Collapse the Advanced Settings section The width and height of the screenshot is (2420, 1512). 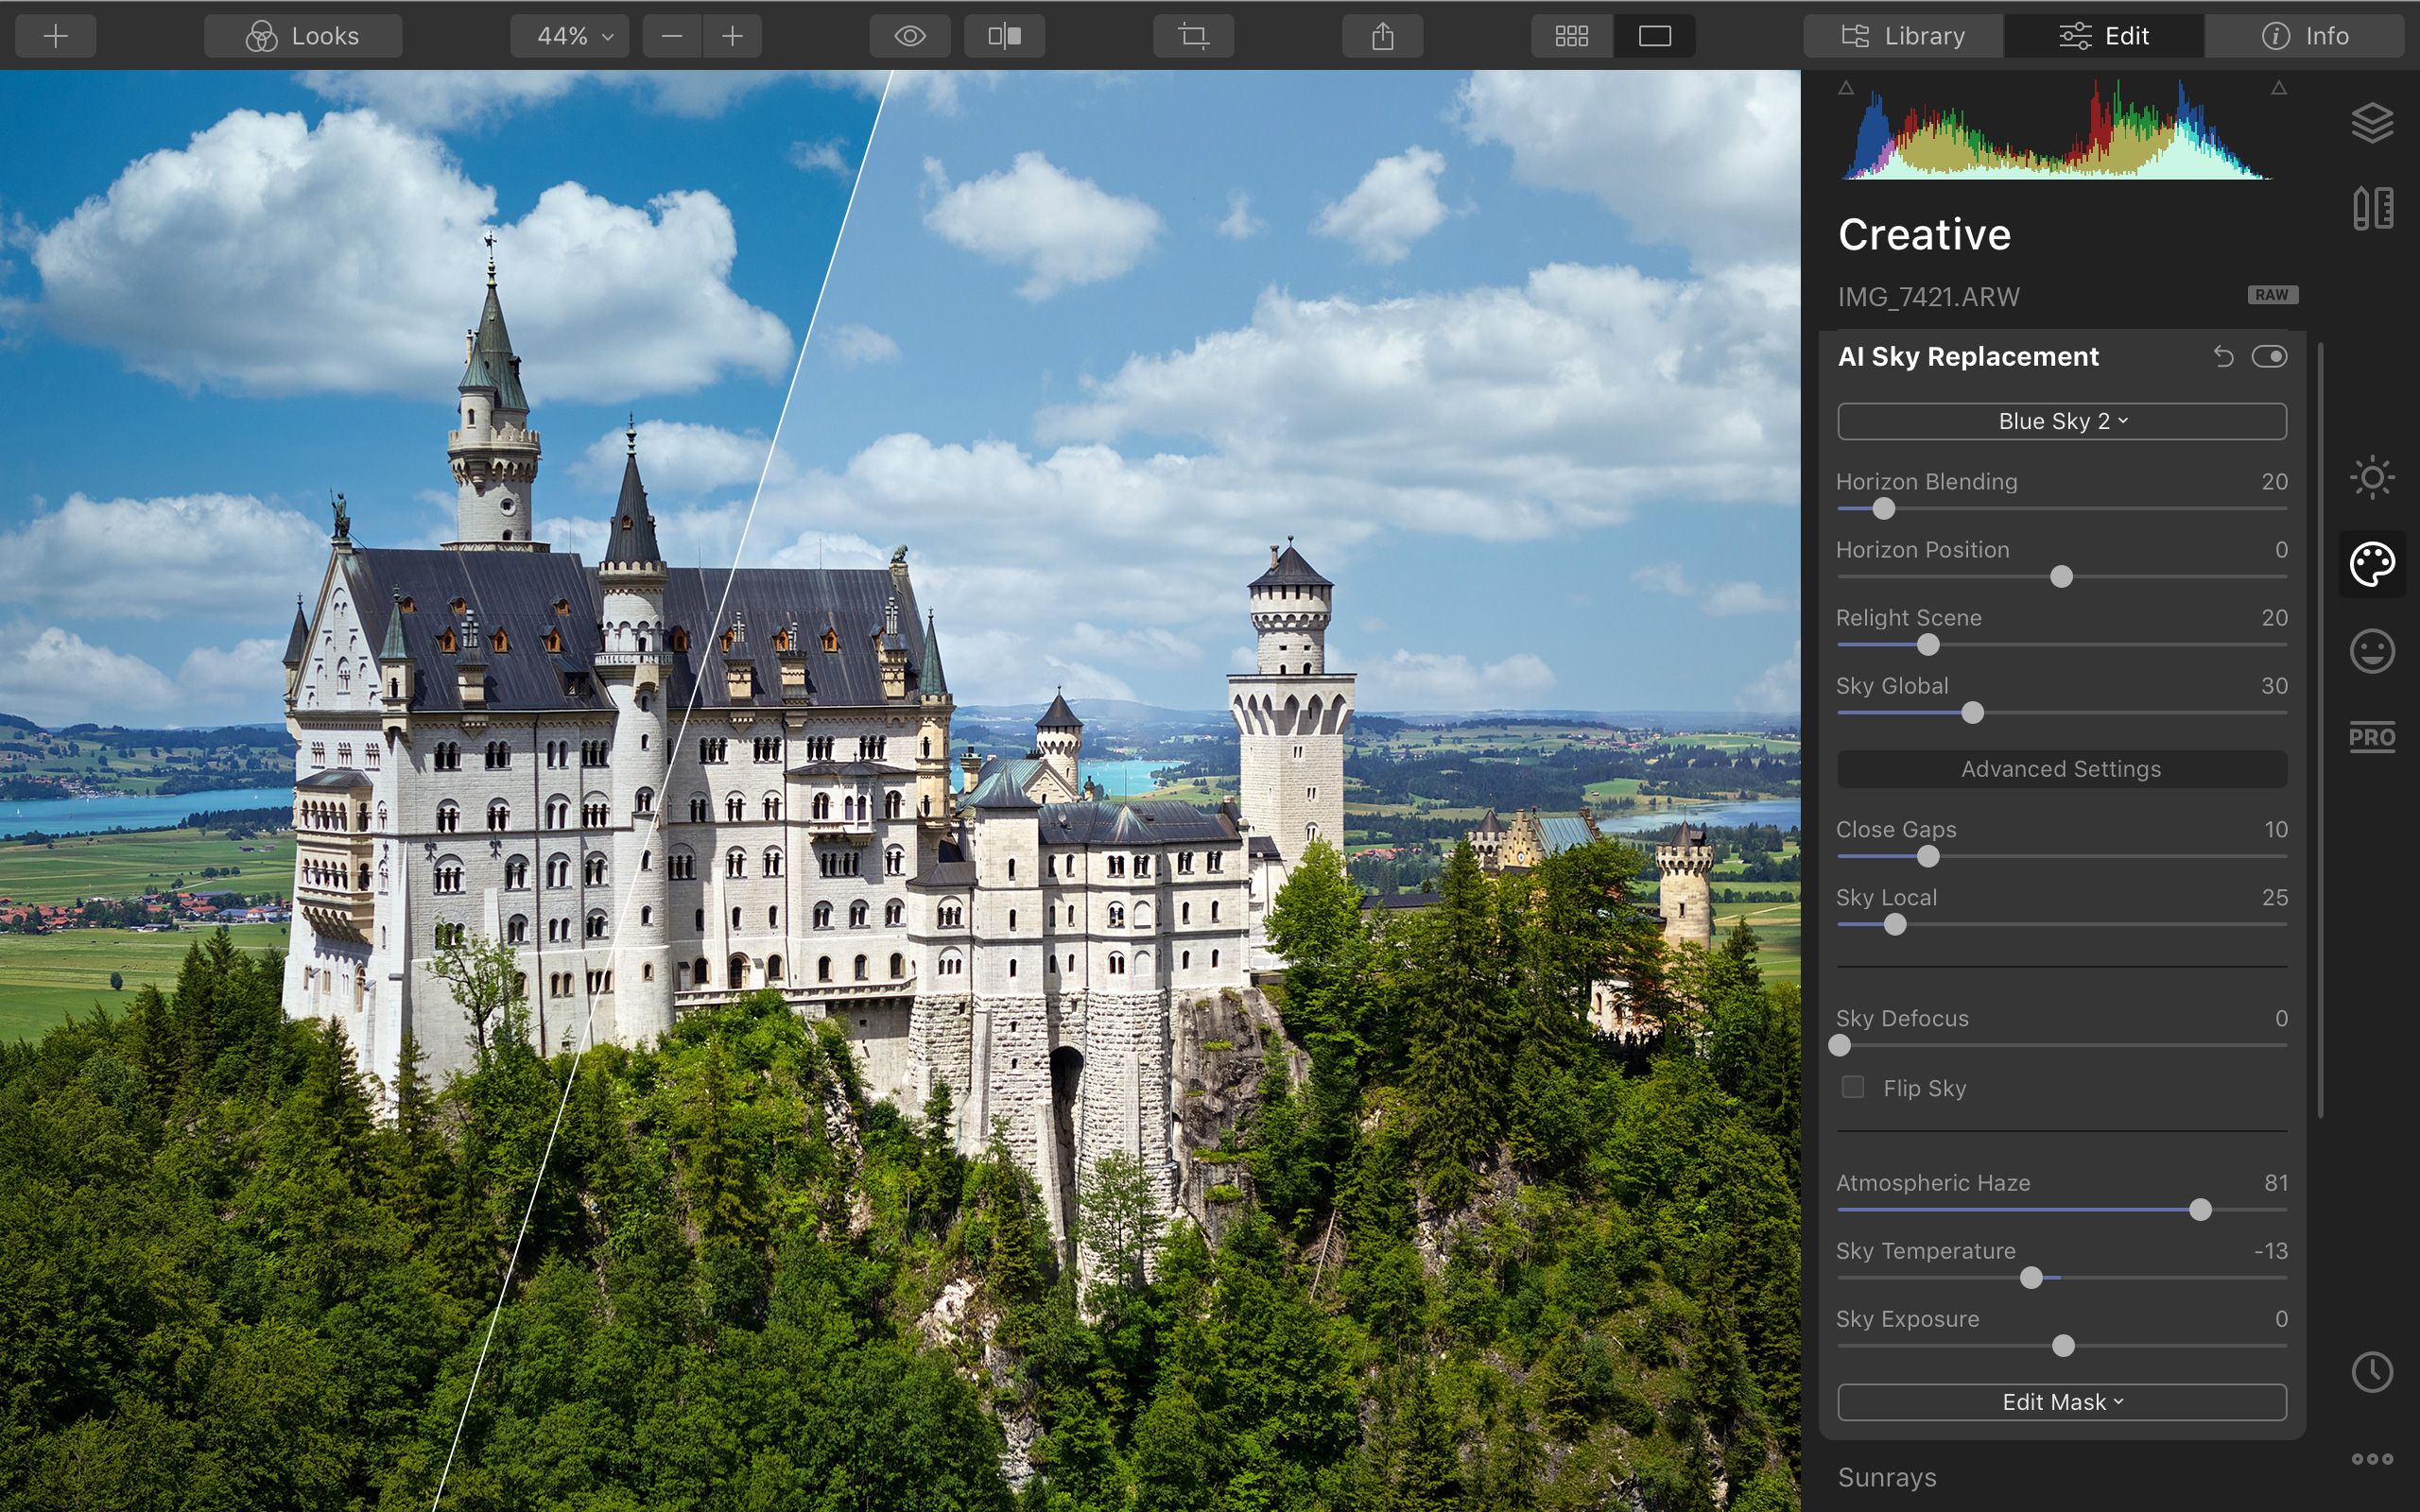tap(2061, 769)
